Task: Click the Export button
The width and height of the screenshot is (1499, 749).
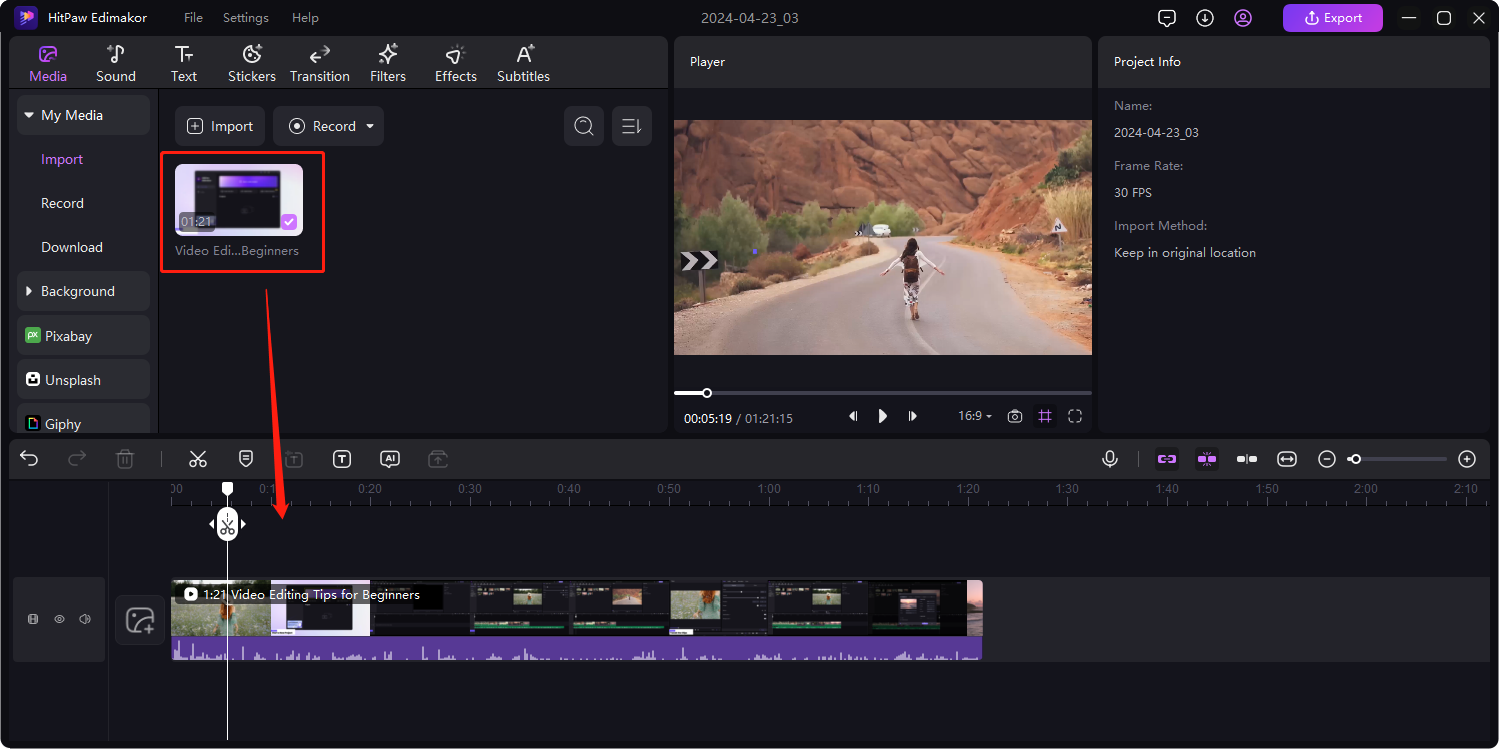Action: pyautogui.click(x=1333, y=17)
